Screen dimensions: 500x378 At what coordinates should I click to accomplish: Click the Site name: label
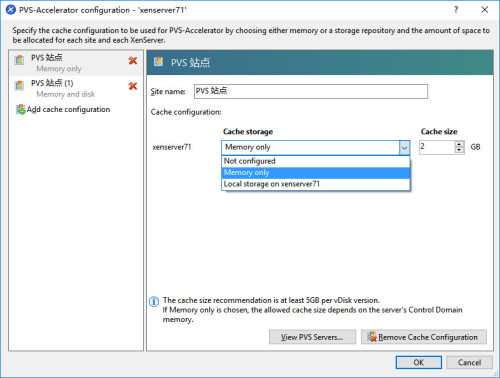click(x=168, y=91)
